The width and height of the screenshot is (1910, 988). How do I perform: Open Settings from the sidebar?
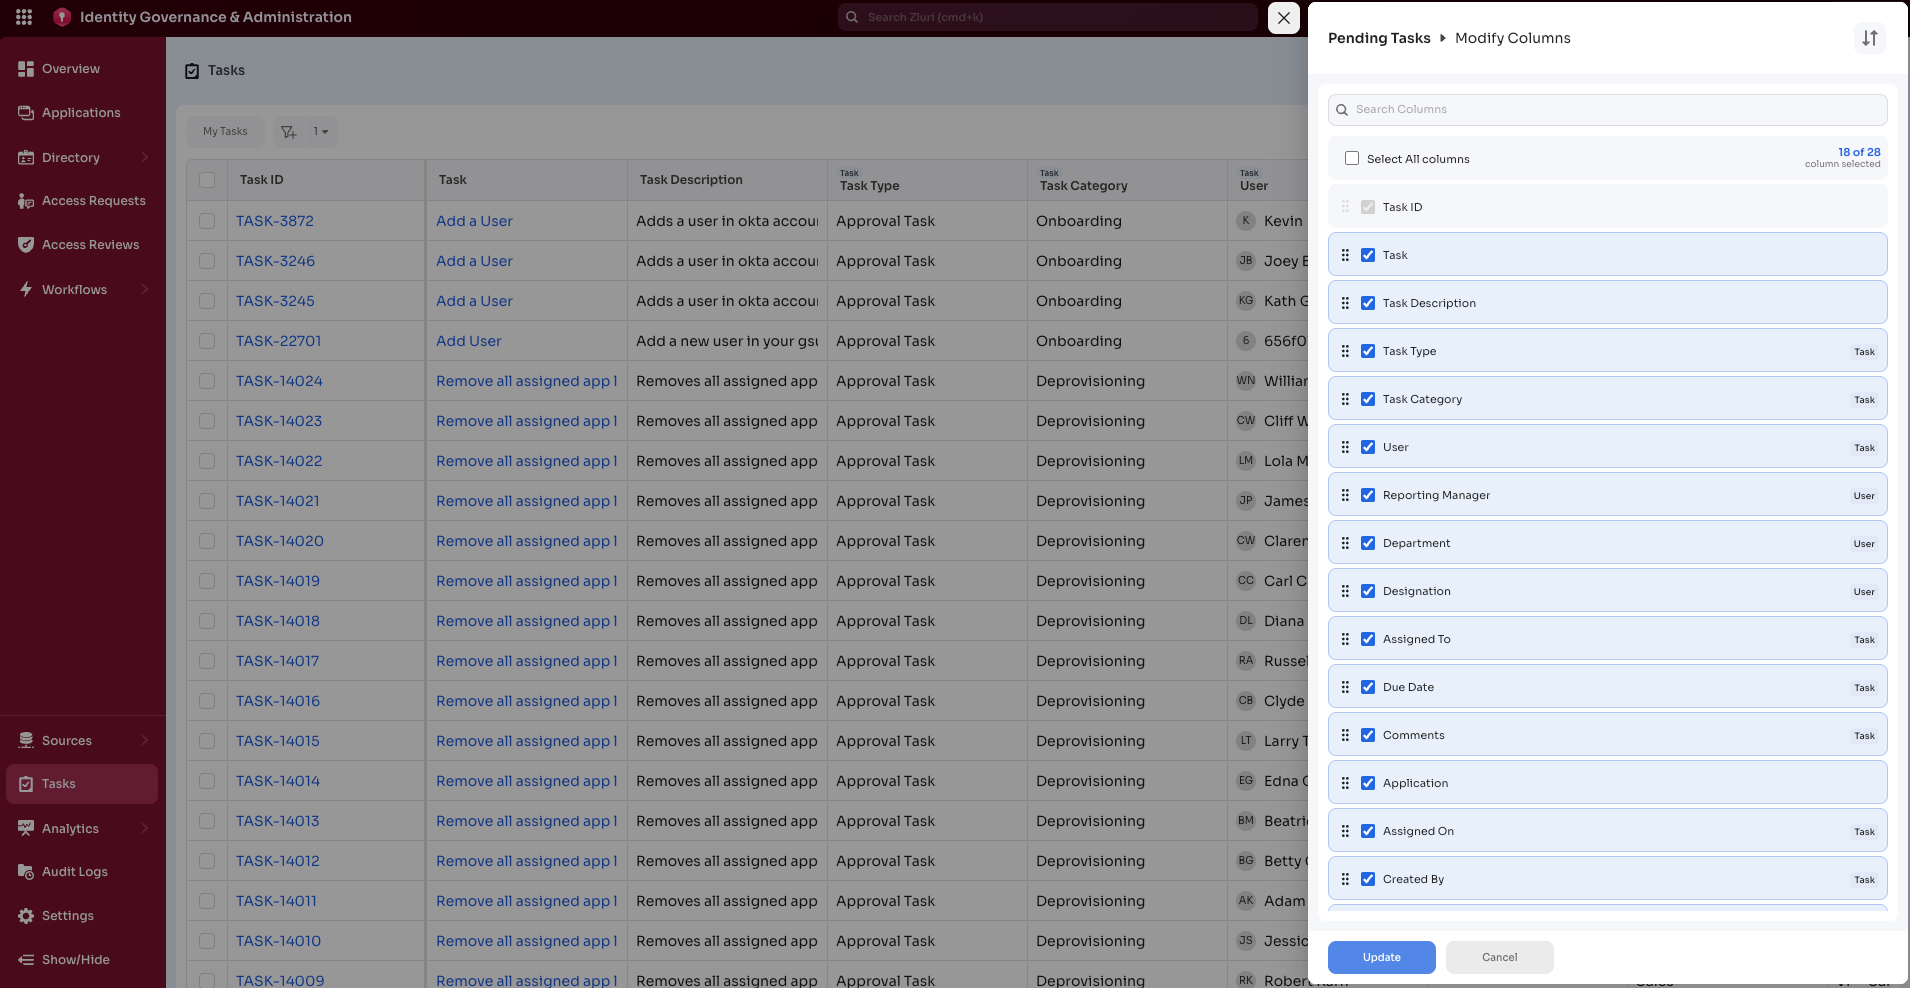68,915
